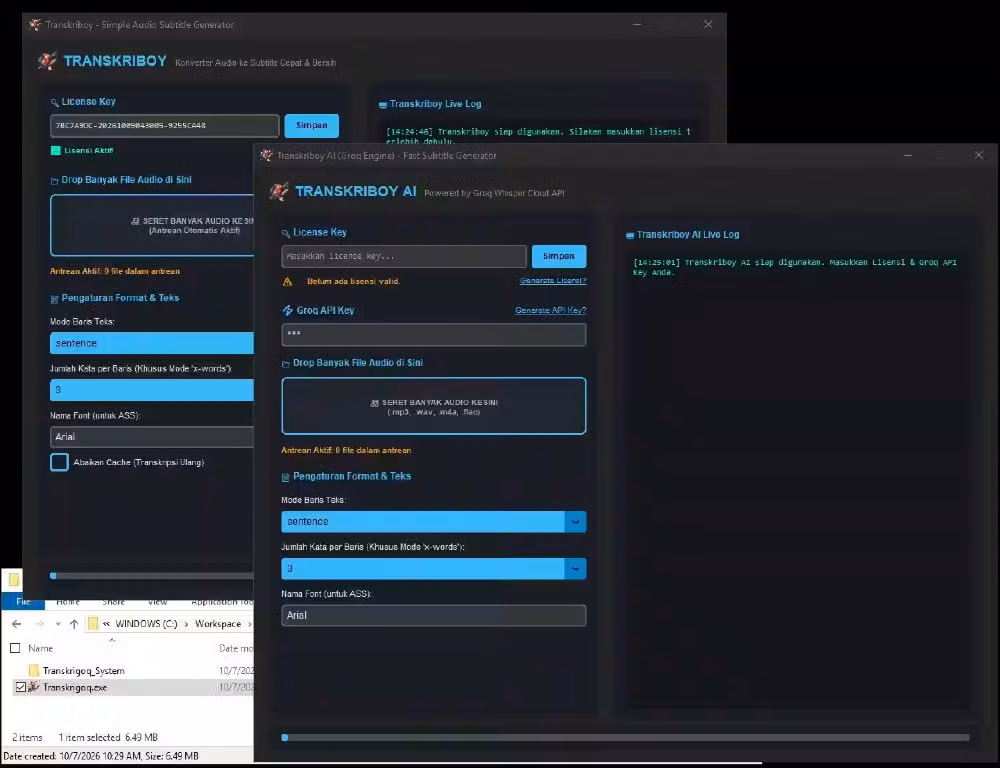
Task: Click music icon inside back window drop zone
Action: point(135,221)
